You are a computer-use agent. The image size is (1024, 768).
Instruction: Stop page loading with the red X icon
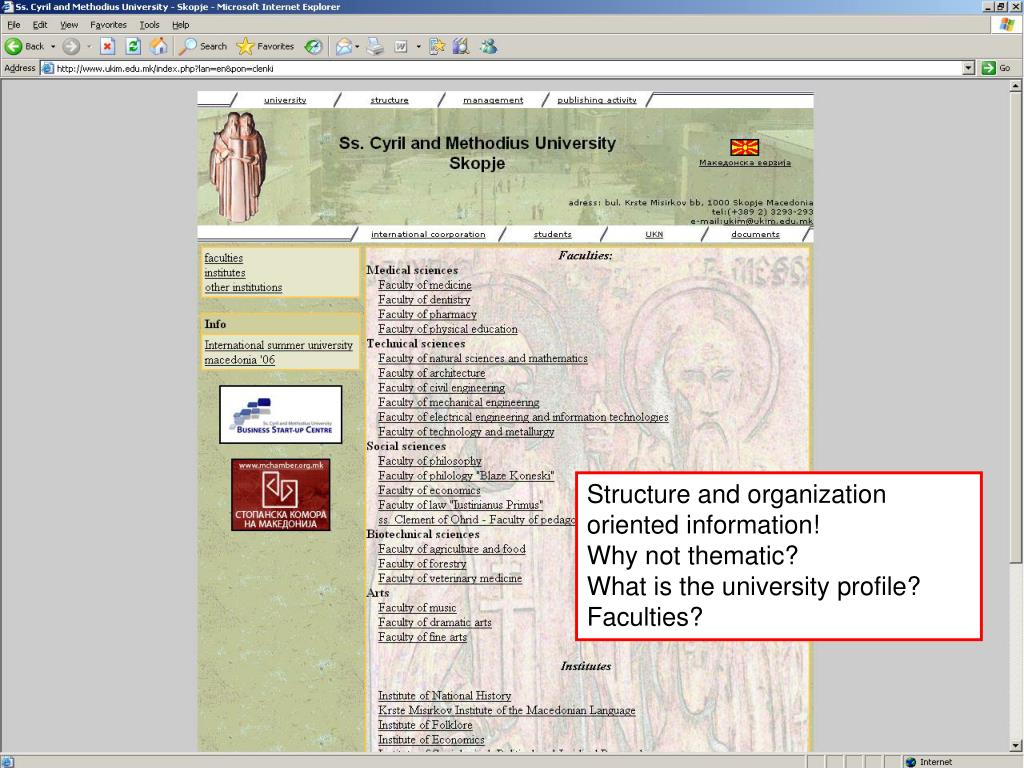[x=108, y=46]
